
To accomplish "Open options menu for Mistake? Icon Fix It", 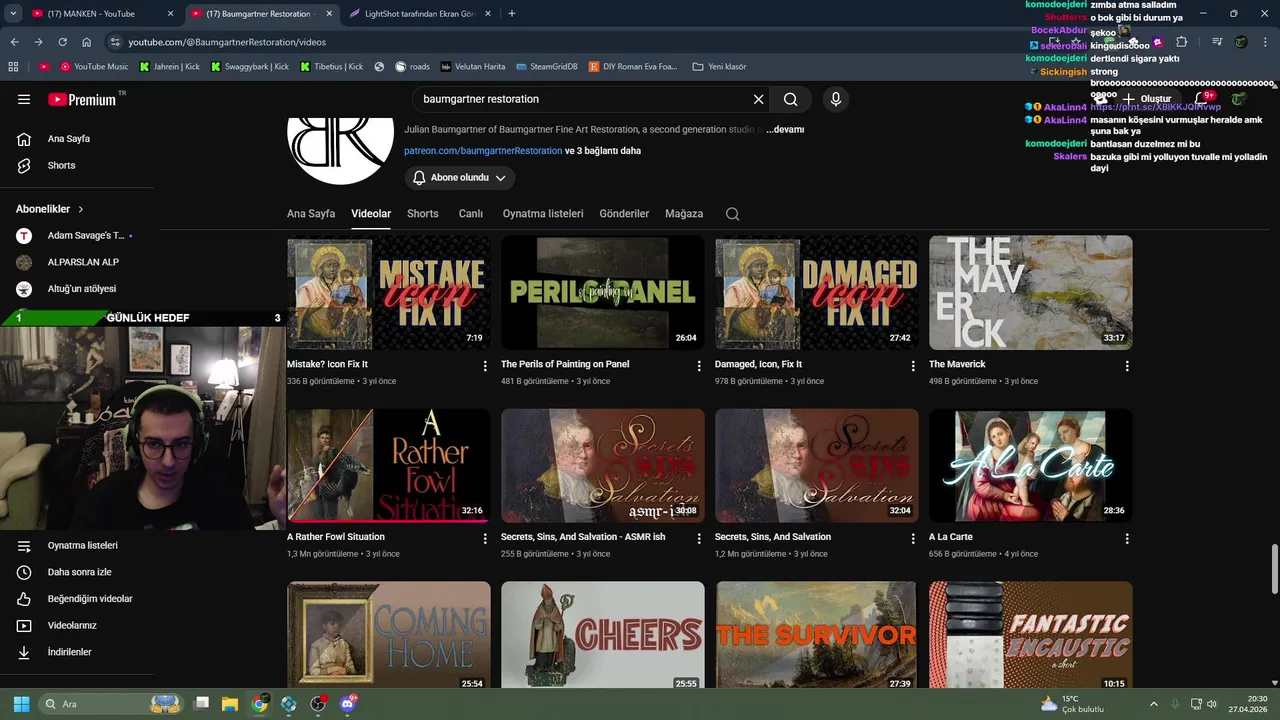I will [x=485, y=366].
